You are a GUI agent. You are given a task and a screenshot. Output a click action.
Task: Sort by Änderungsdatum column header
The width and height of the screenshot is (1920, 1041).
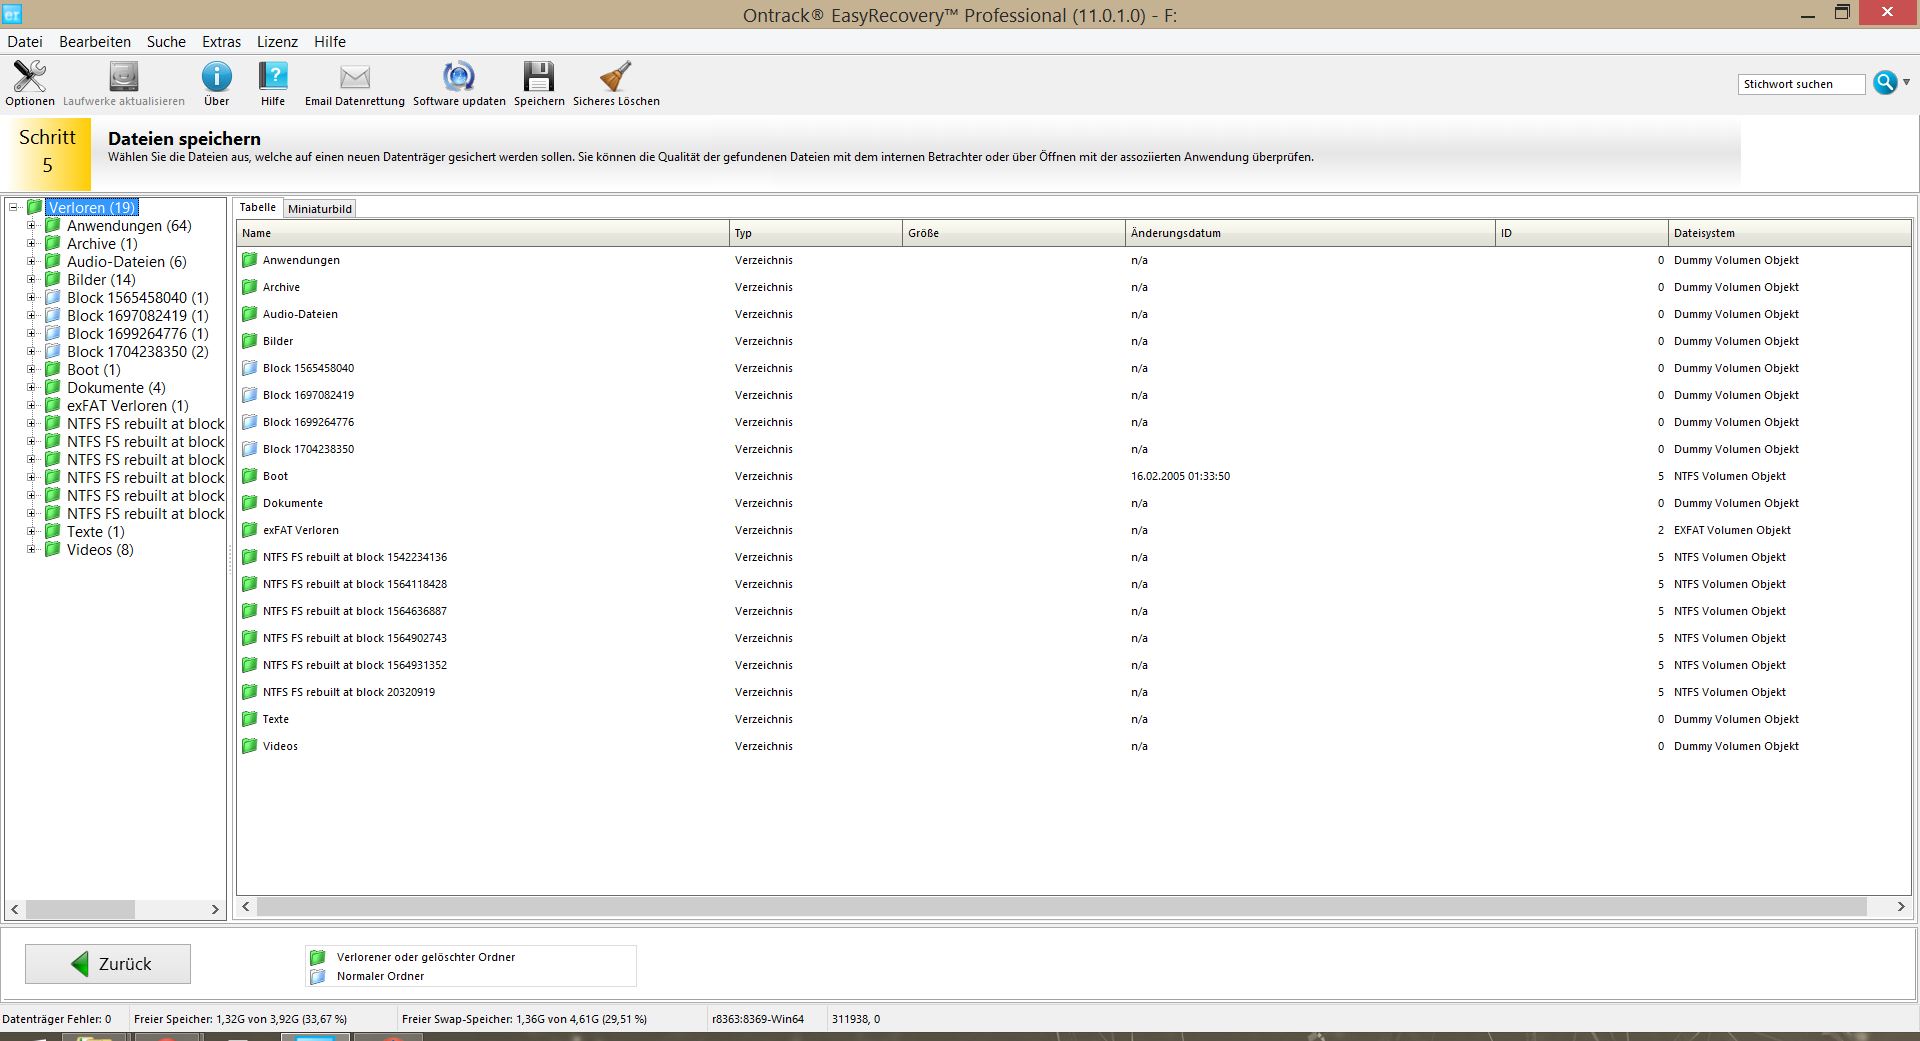point(1310,233)
